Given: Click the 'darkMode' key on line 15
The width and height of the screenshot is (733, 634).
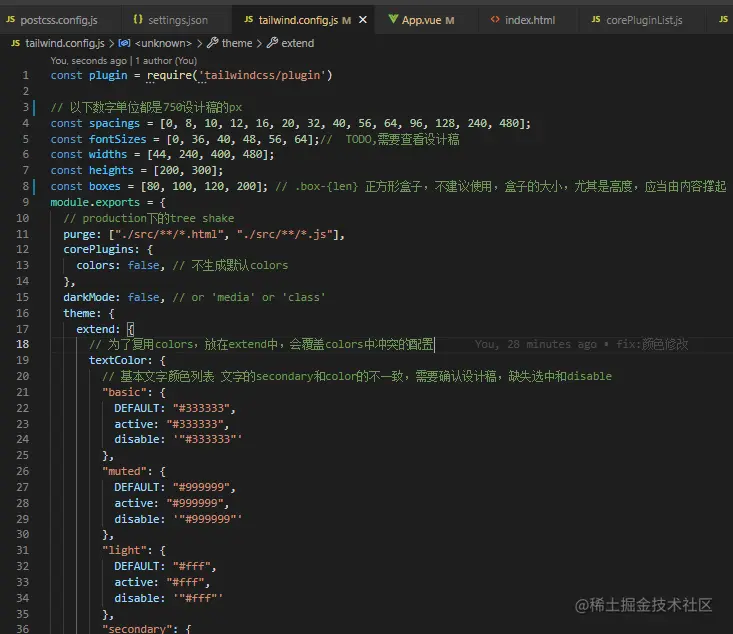Looking at the screenshot, I should pos(88,297).
